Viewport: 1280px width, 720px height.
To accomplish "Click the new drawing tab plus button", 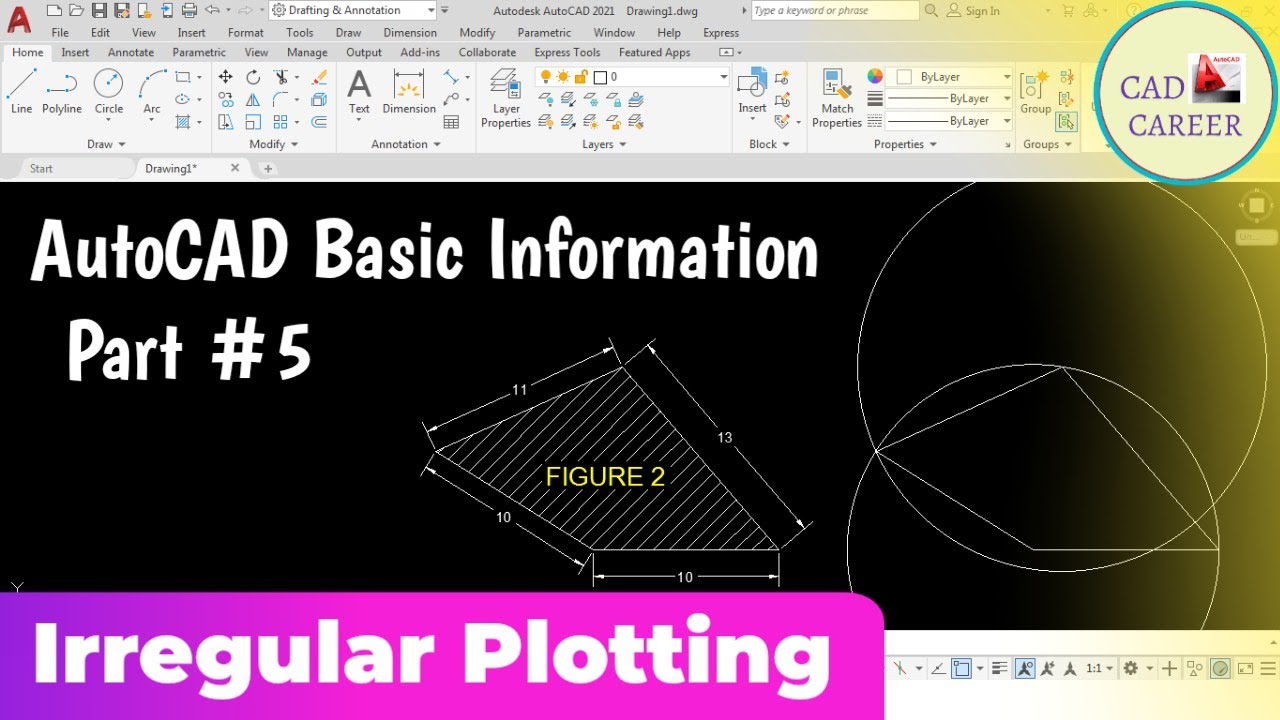I will tap(267, 168).
